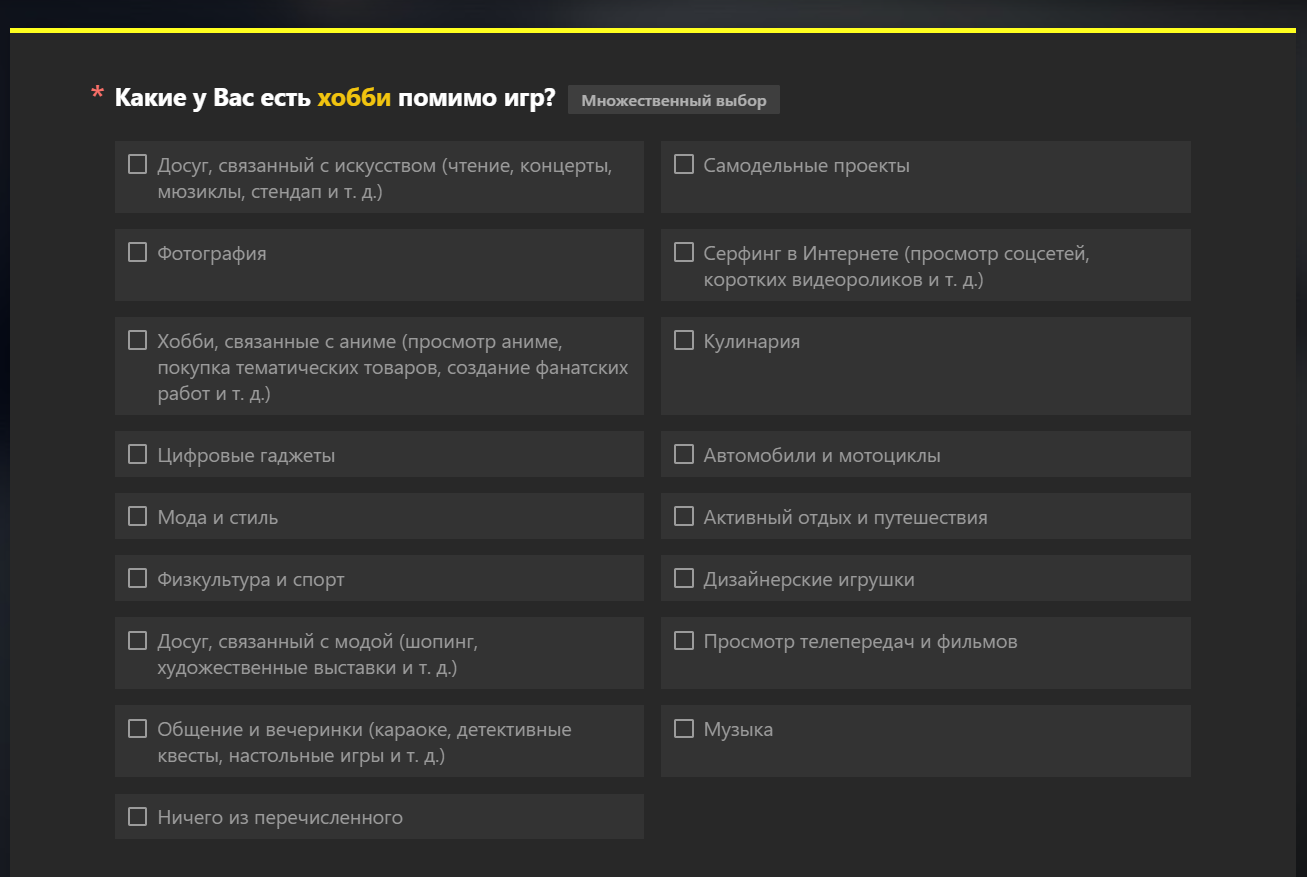Viewport: 1307px width, 877px height.
Task: Check 'Автомобили и мотоциклы' box
Action: click(684, 455)
